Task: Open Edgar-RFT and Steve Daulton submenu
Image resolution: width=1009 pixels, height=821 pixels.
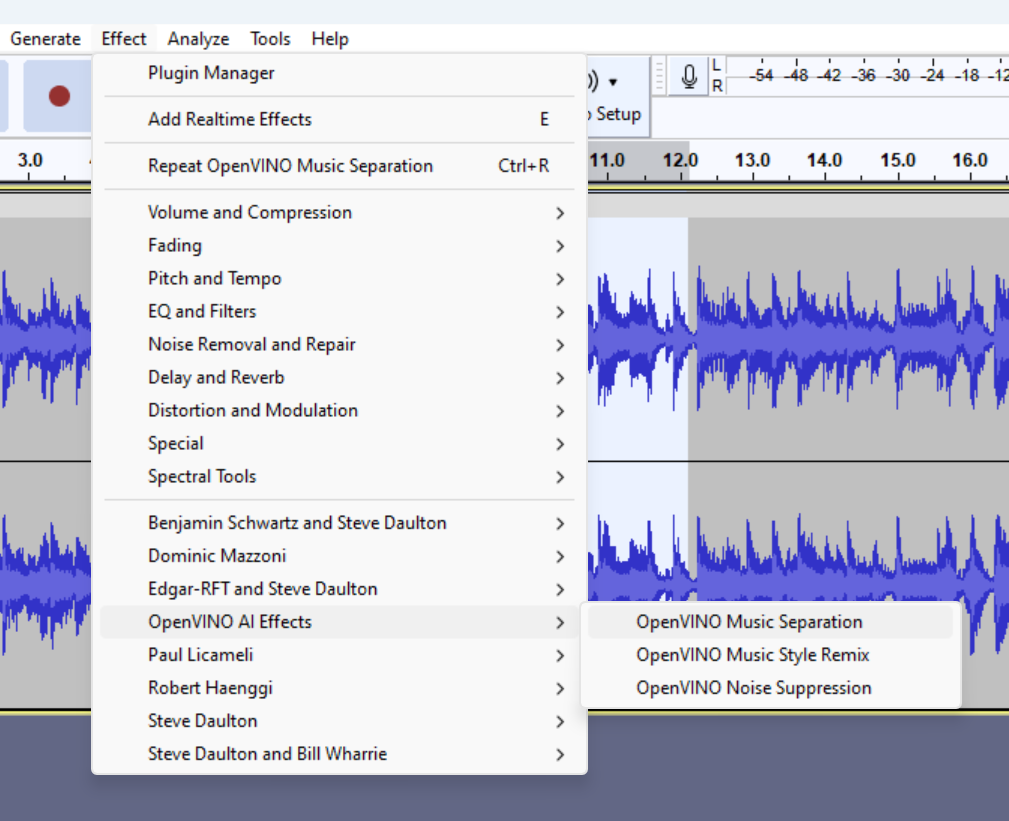Action: (x=339, y=589)
